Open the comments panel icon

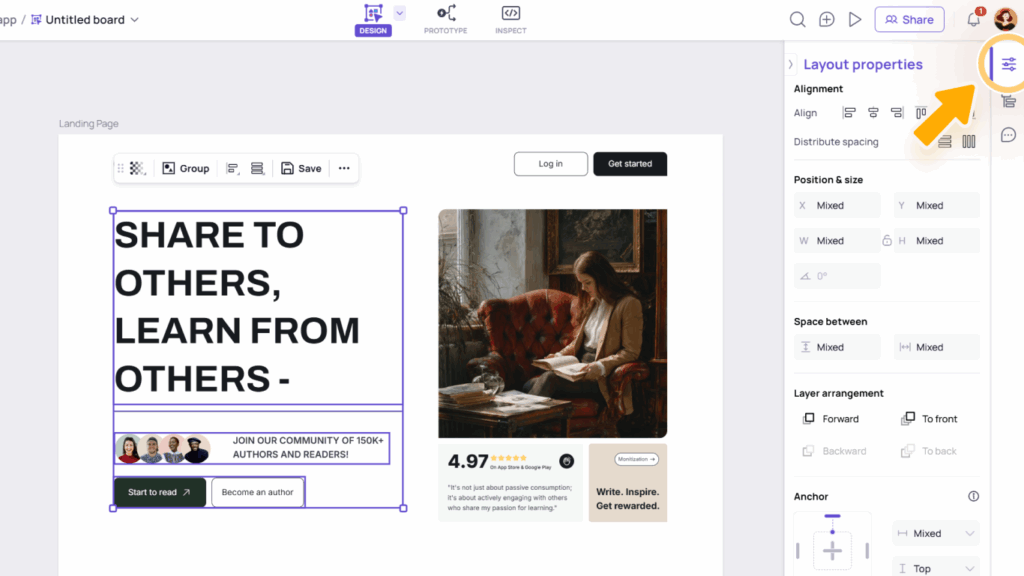click(1008, 135)
